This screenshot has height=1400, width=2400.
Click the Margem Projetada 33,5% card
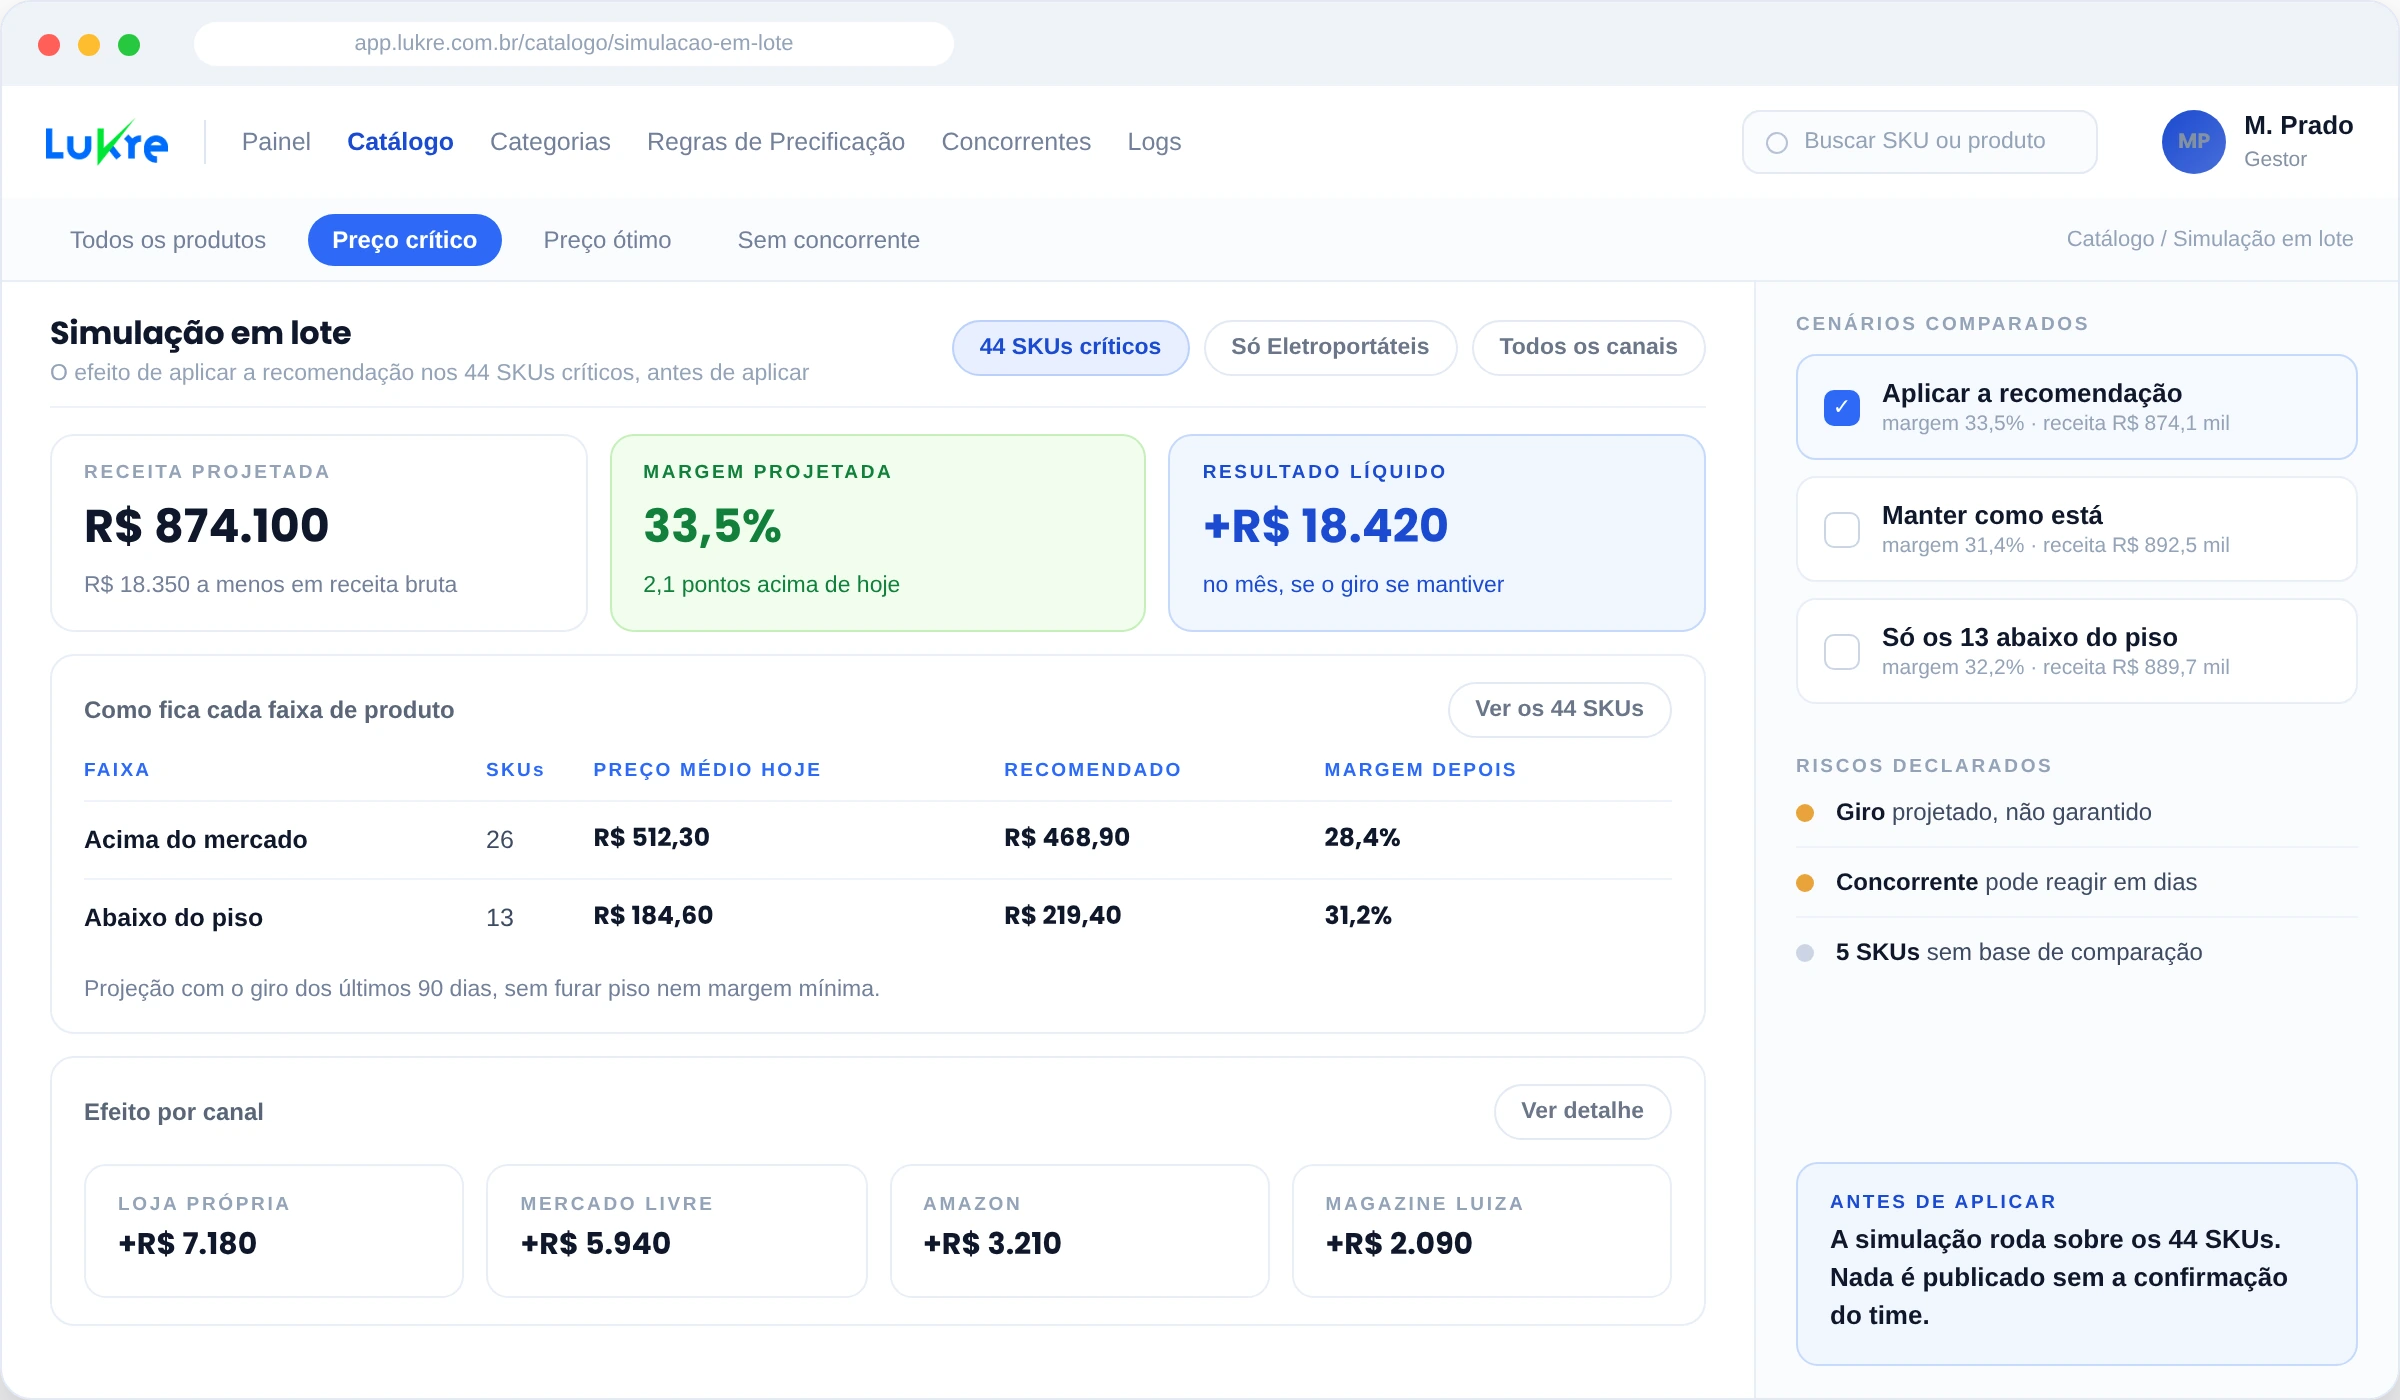click(x=877, y=532)
